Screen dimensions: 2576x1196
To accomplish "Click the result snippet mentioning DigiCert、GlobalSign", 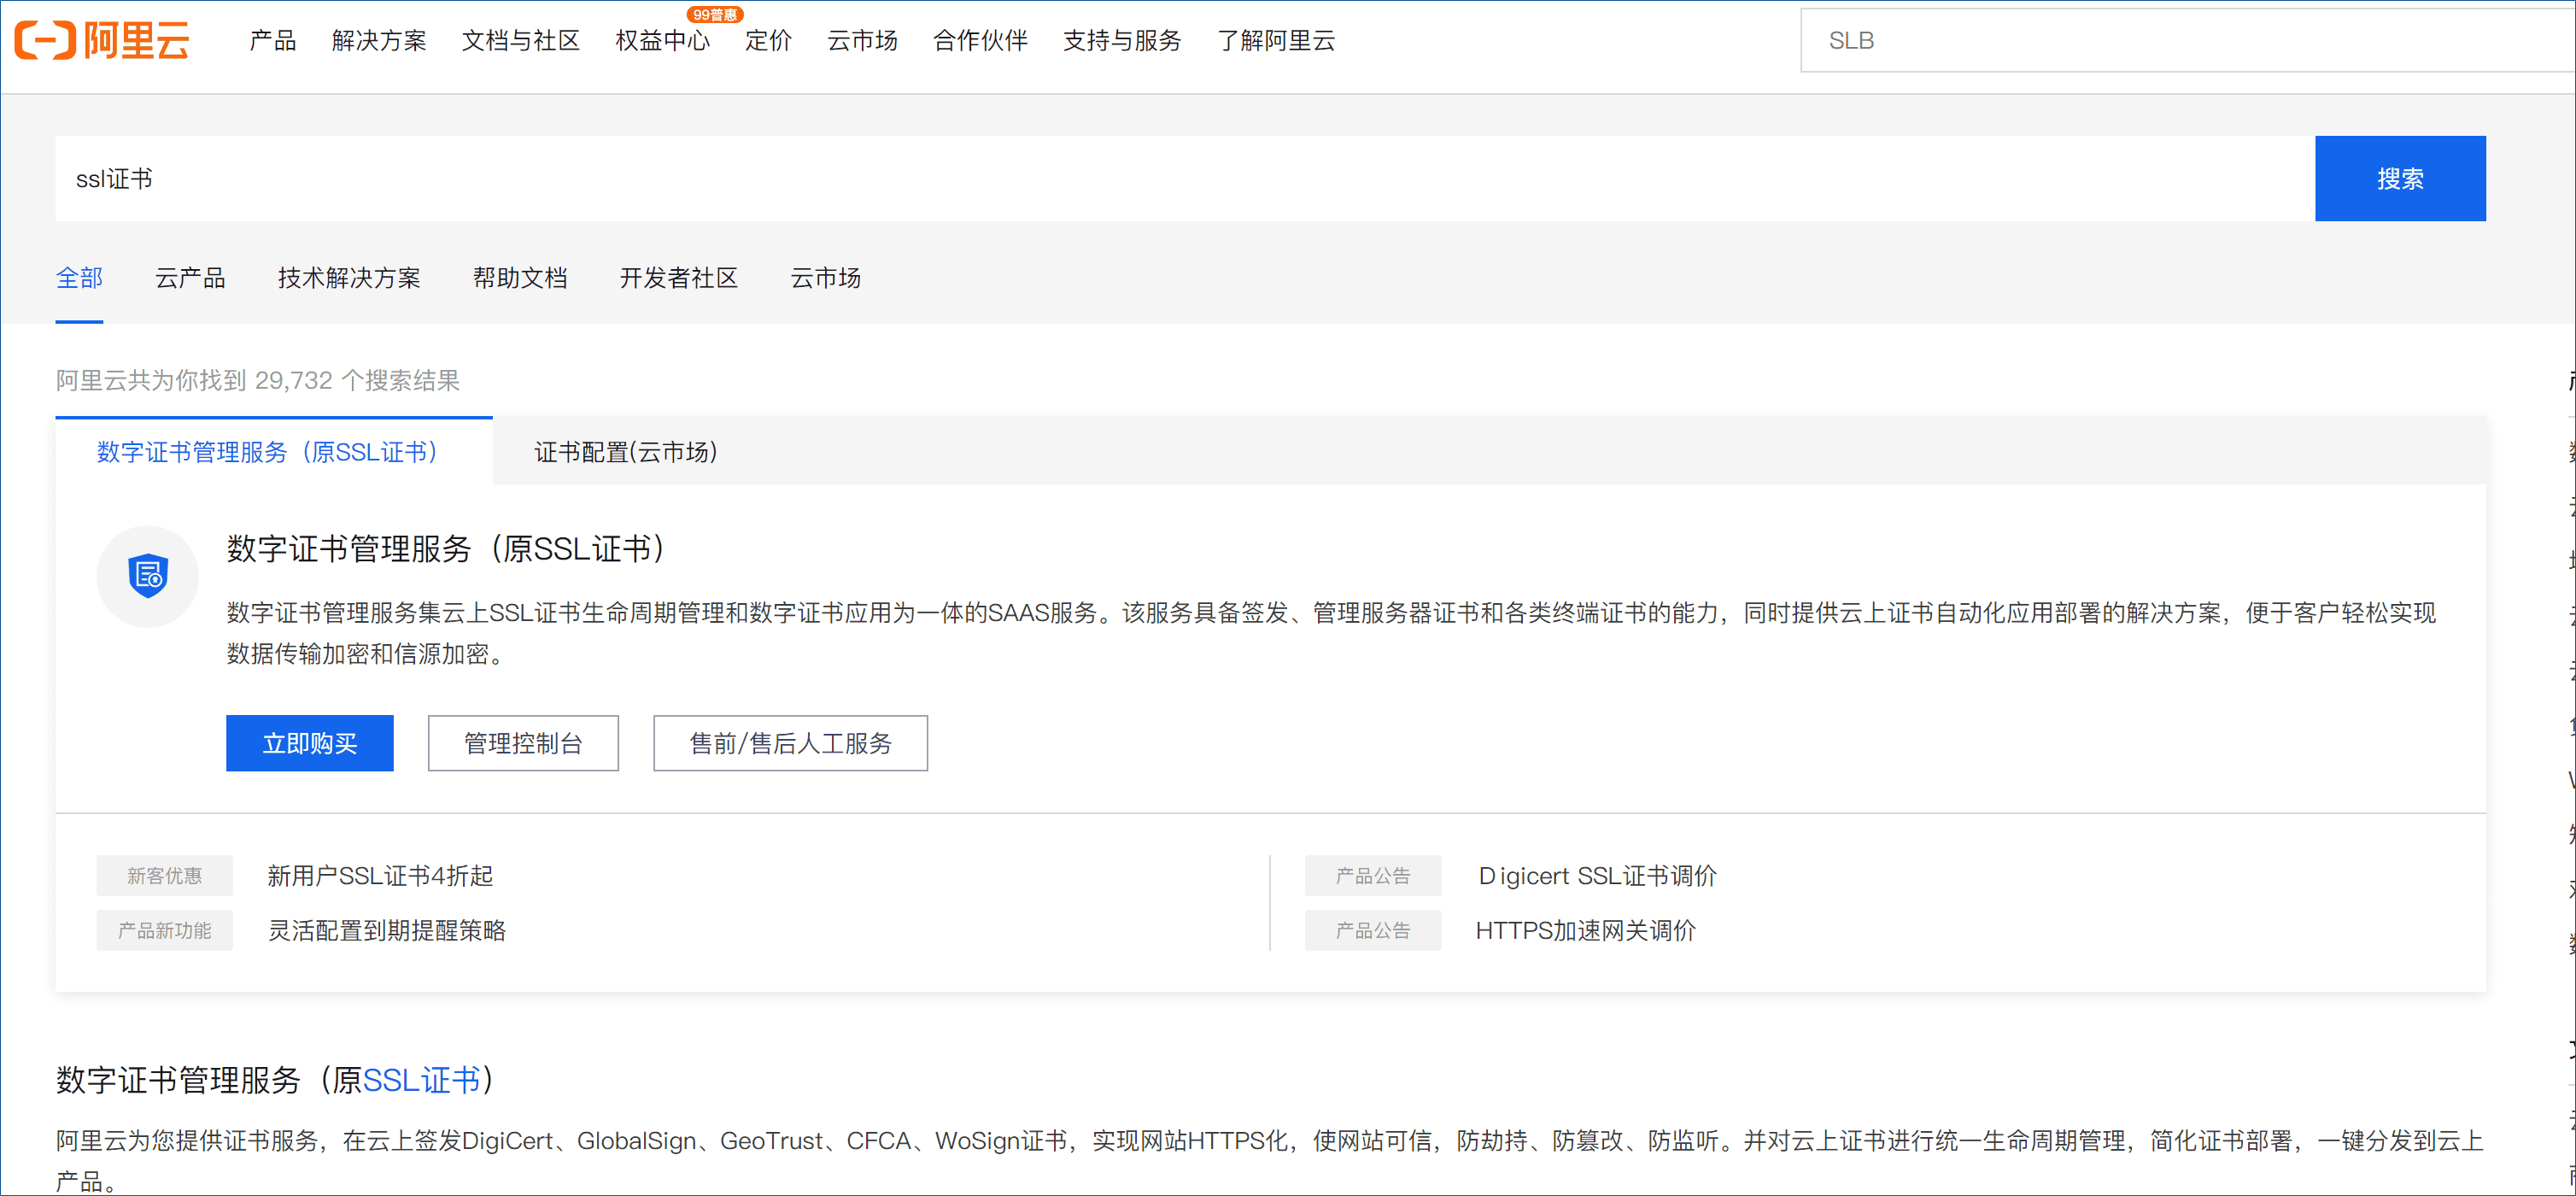I will [x=1270, y=1160].
